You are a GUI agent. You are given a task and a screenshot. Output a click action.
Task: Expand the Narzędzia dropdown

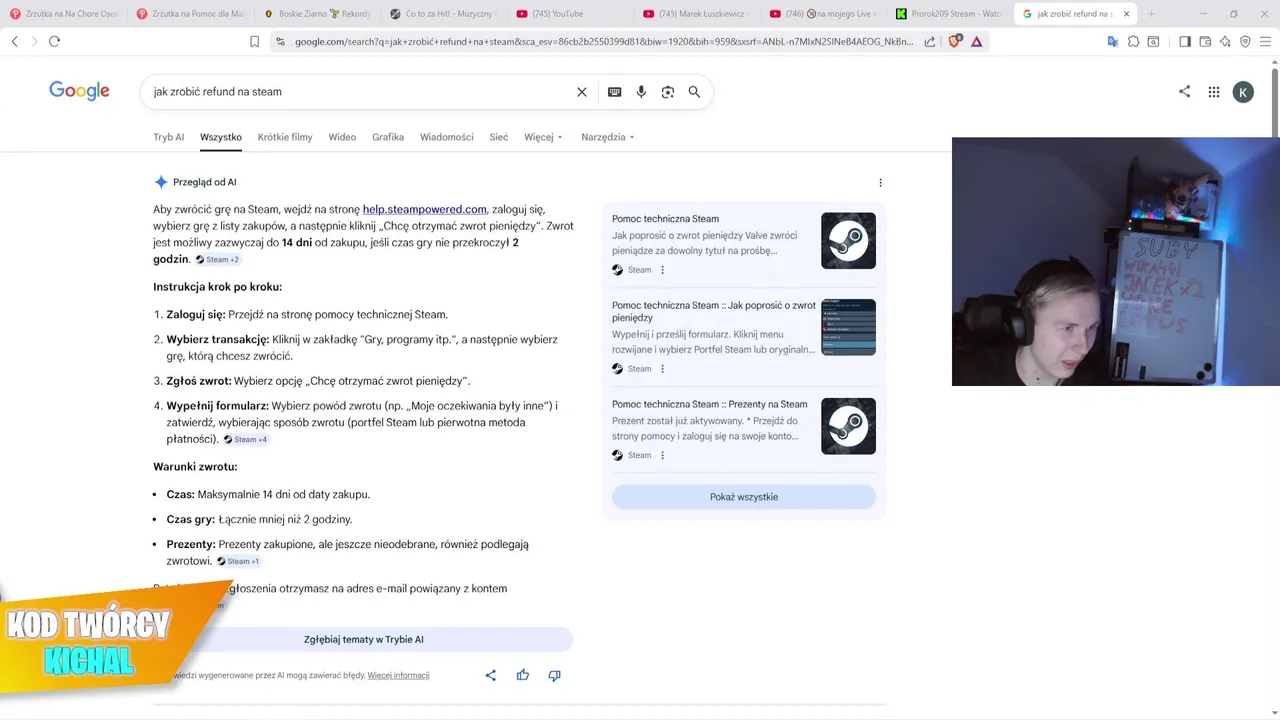(608, 137)
